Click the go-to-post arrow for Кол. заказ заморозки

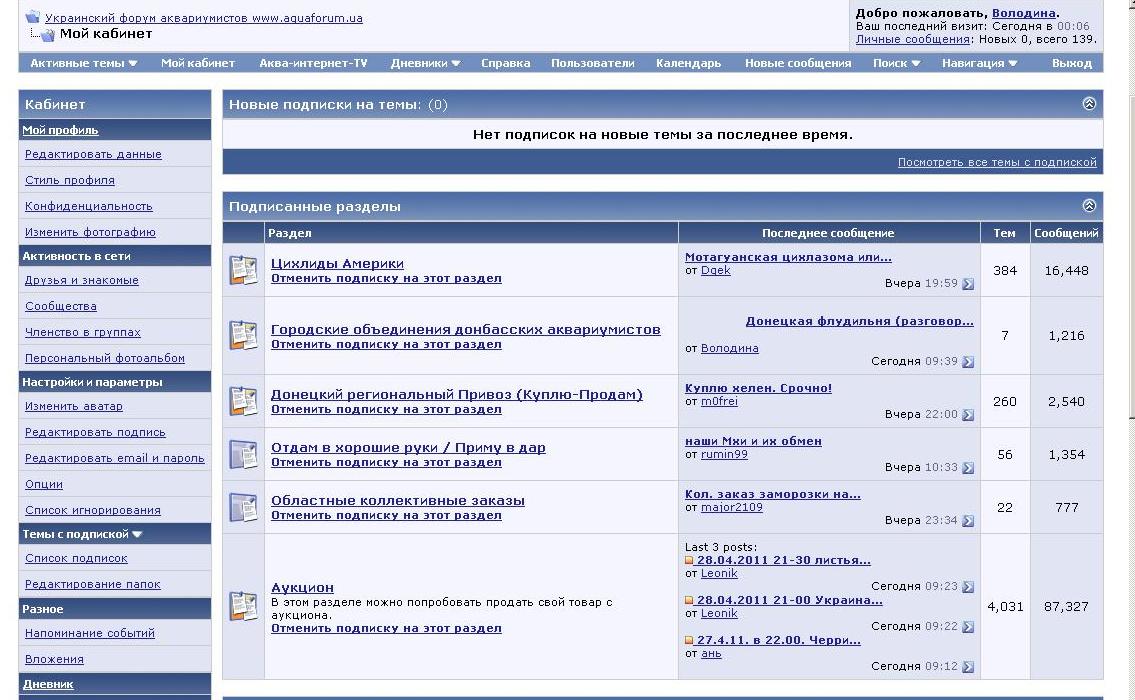[967, 521]
